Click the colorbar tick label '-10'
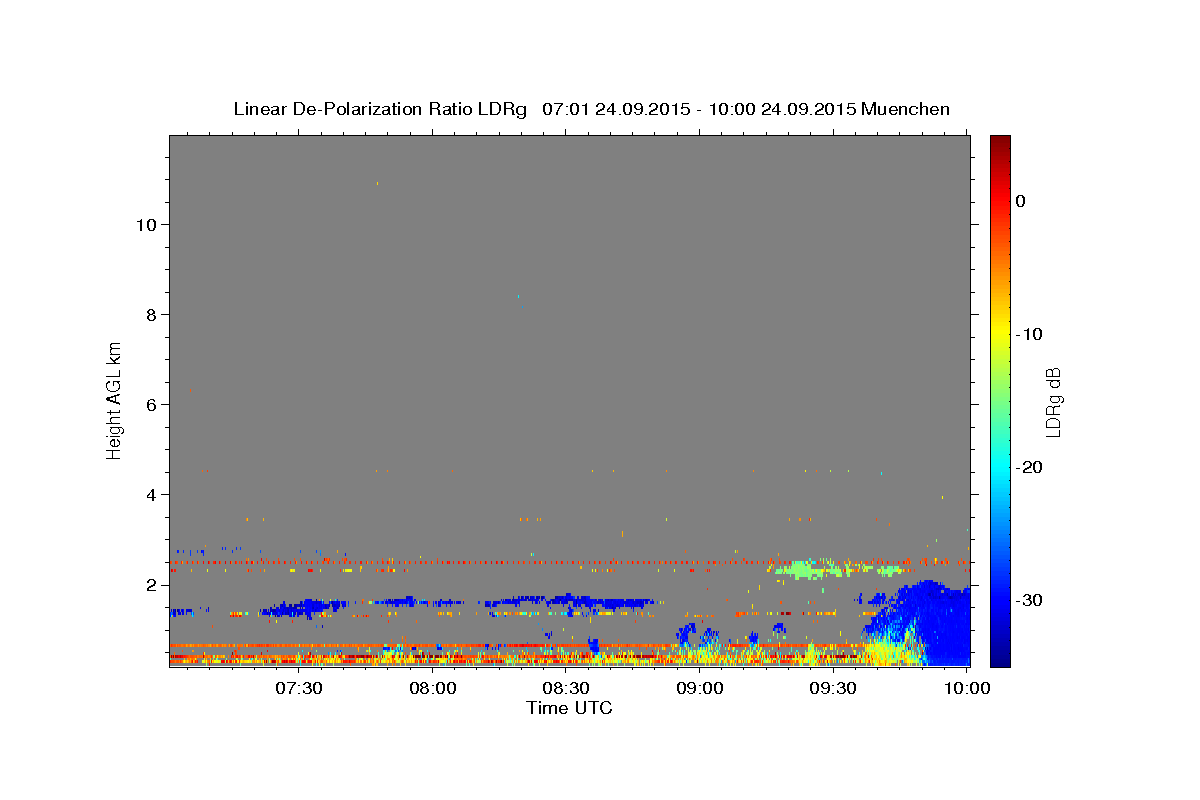The width and height of the screenshot is (1200, 800). pyautogui.click(x=1030, y=334)
